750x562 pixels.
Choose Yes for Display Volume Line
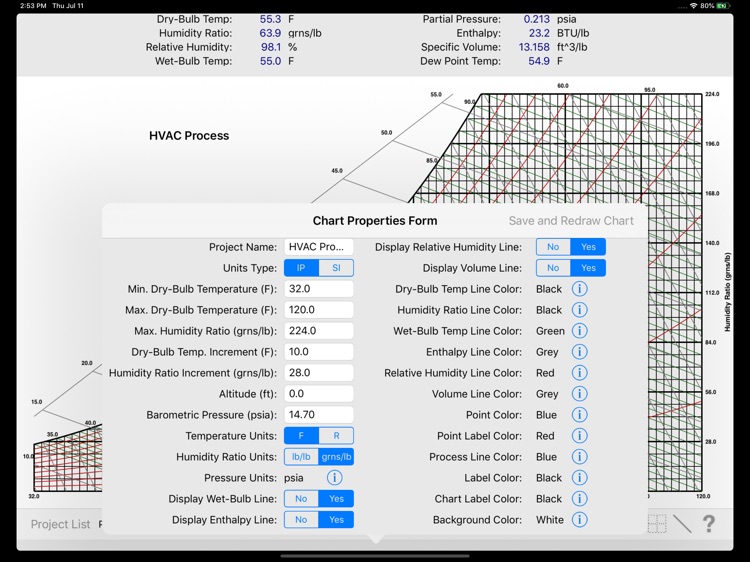pos(588,268)
